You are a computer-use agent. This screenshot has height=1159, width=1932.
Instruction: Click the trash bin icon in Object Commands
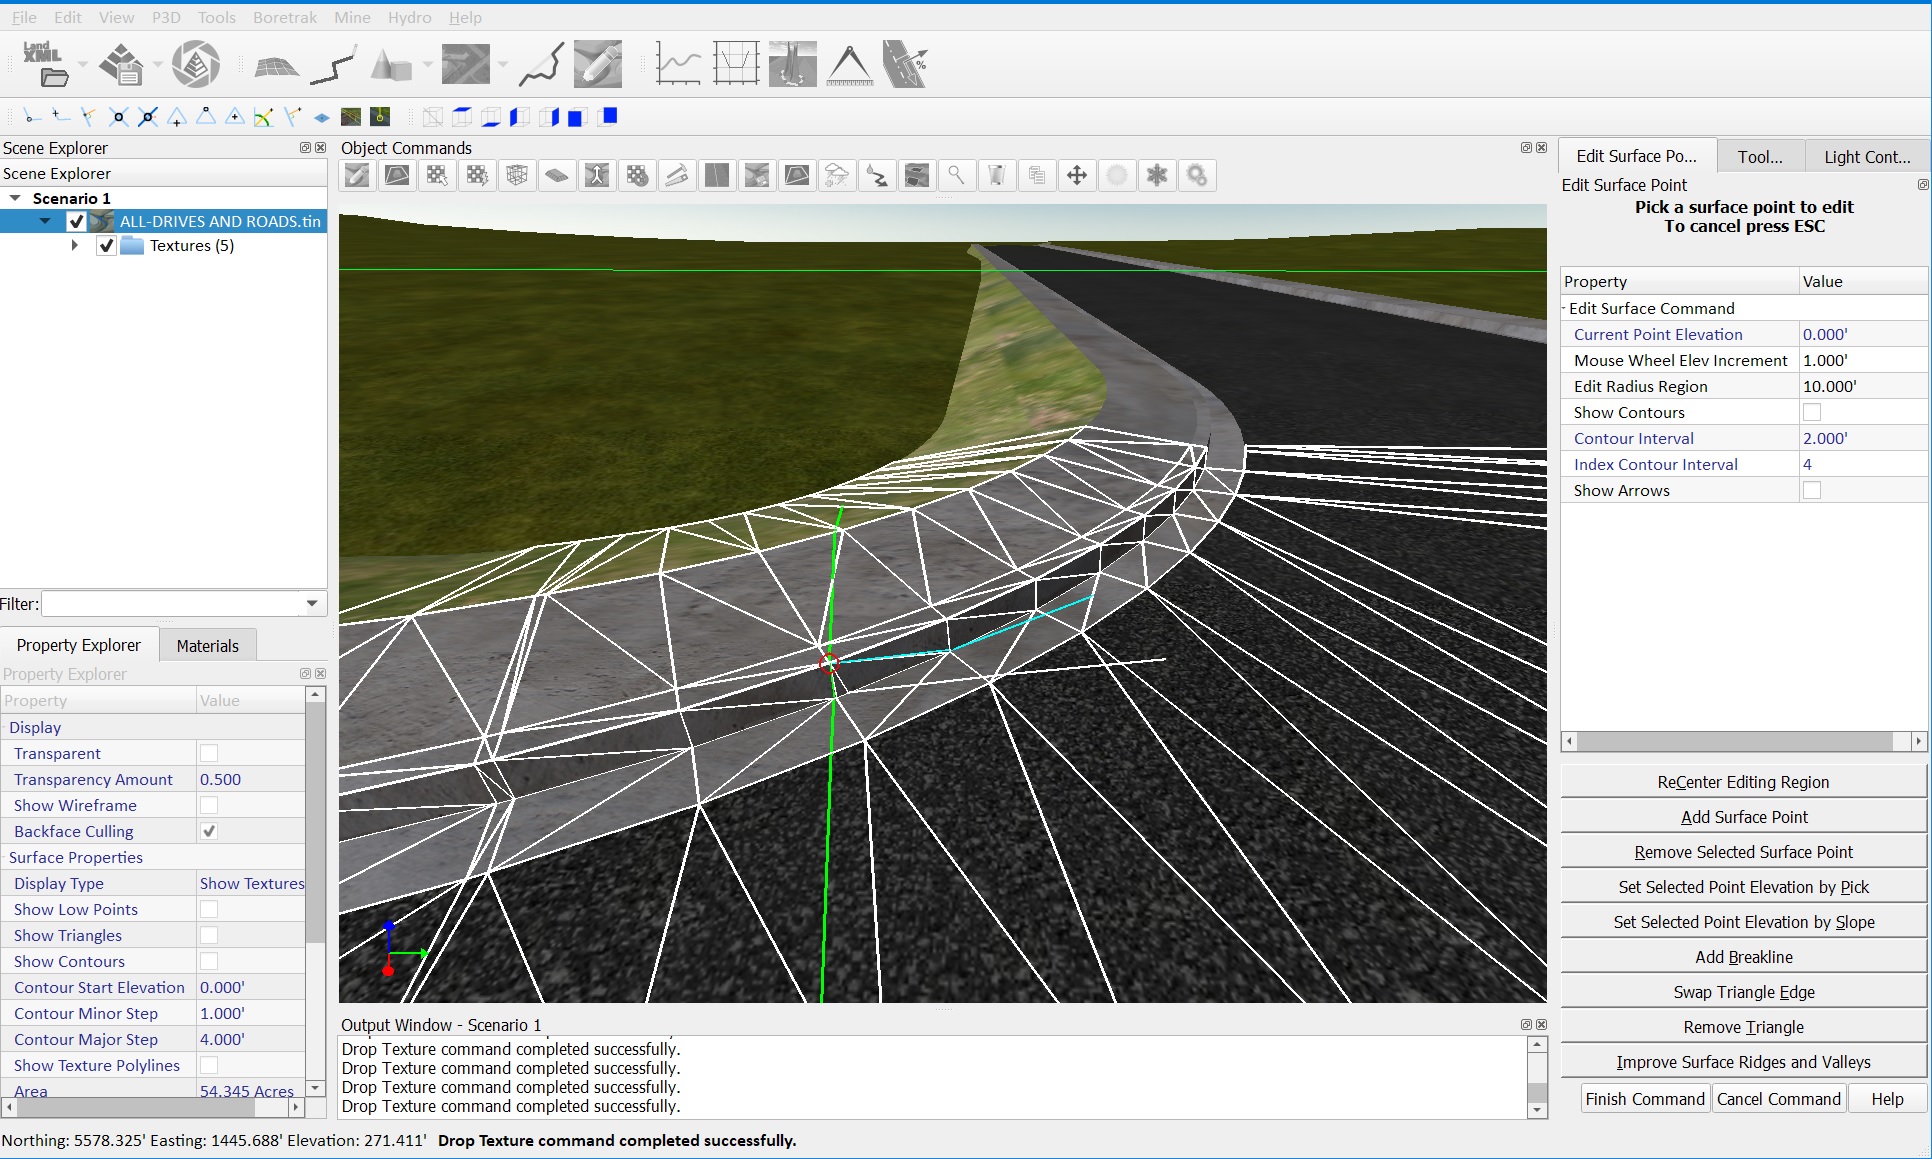click(997, 176)
